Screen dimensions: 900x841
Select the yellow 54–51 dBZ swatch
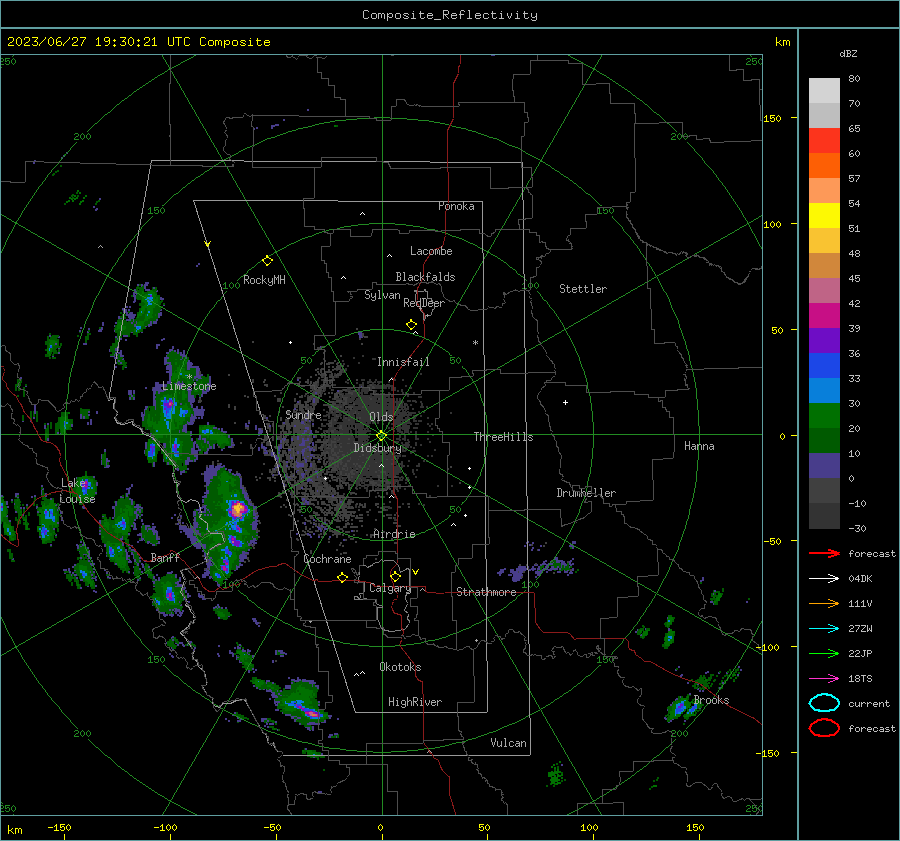[824, 215]
